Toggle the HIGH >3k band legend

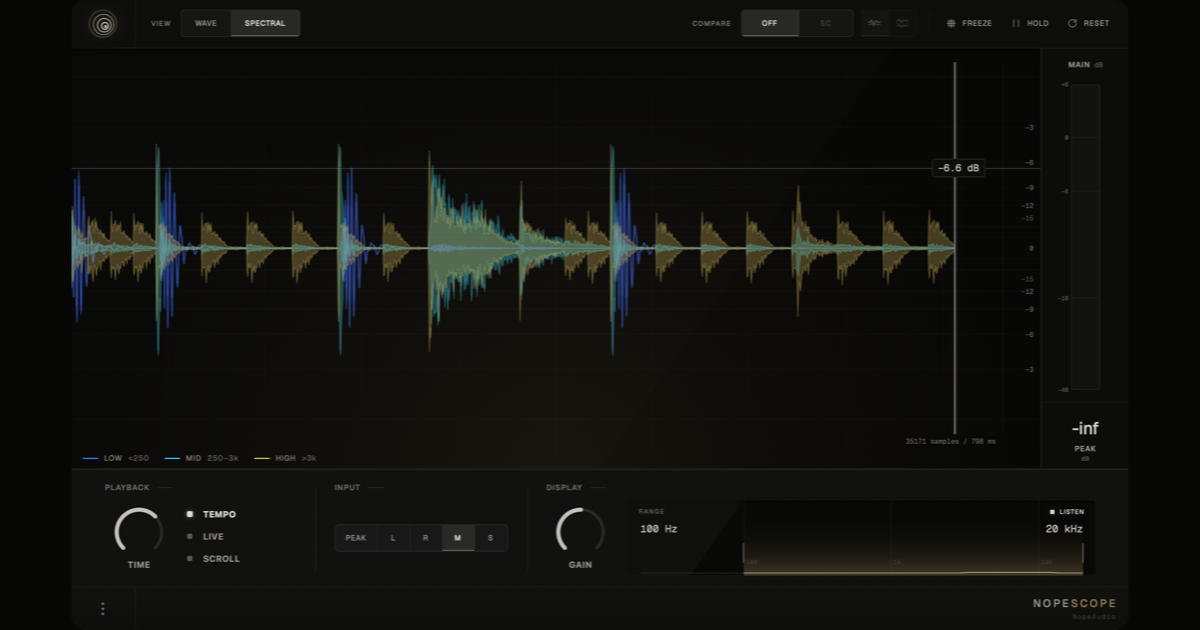click(285, 458)
